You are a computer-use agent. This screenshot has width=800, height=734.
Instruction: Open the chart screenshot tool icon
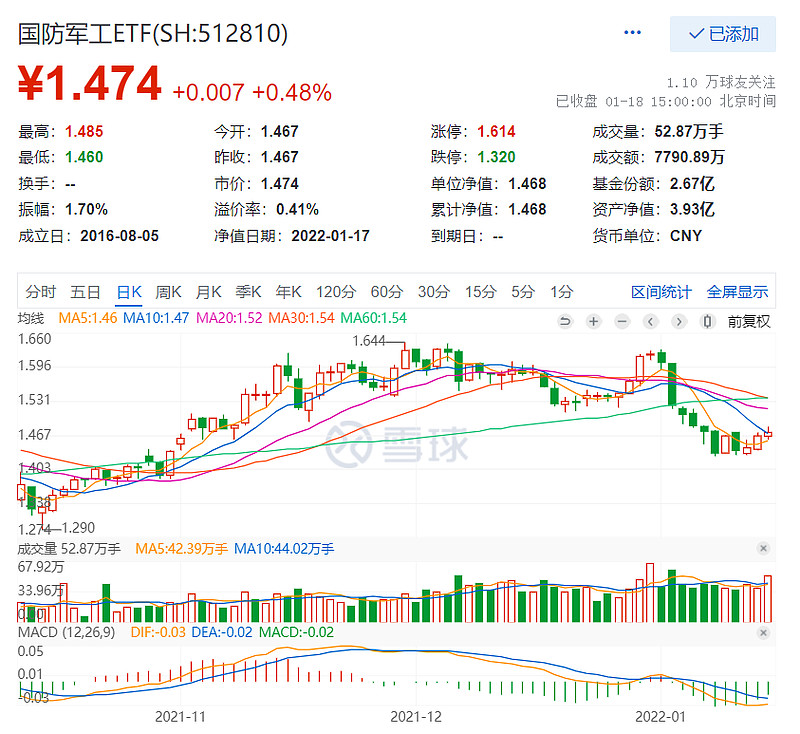(x=707, y=322)
